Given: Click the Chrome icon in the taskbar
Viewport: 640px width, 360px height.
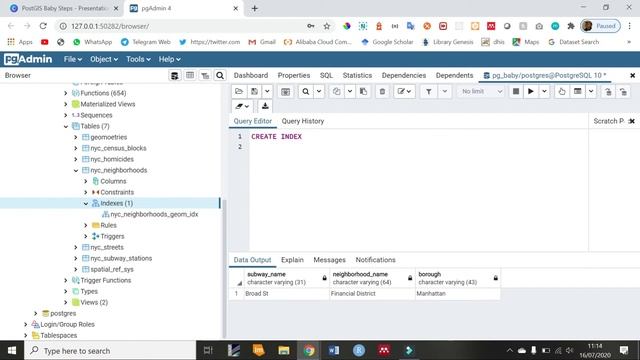Looking at the screenshot, I should (309, 351).
